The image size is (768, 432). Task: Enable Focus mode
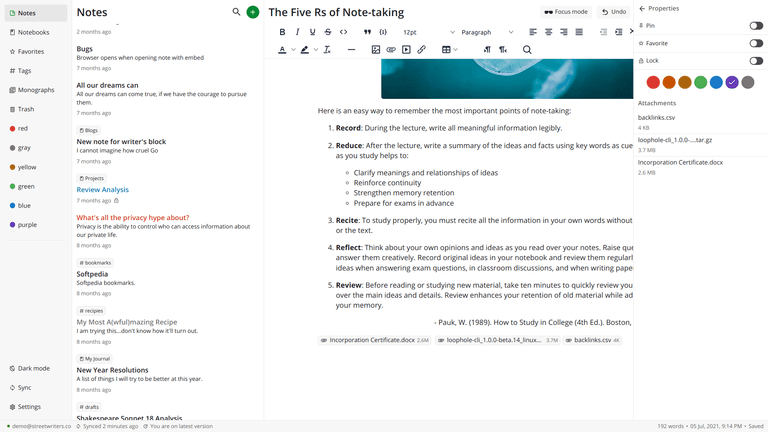point(566,12)
